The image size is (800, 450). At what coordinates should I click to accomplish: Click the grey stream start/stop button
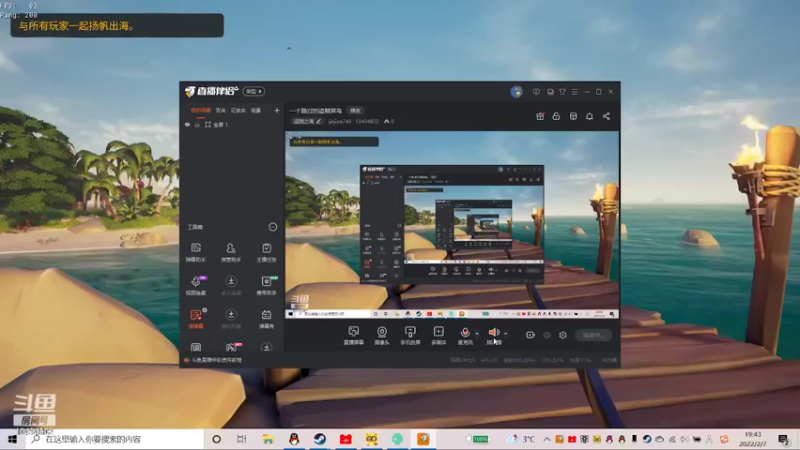pyautogui.click(x=593, y=335)
